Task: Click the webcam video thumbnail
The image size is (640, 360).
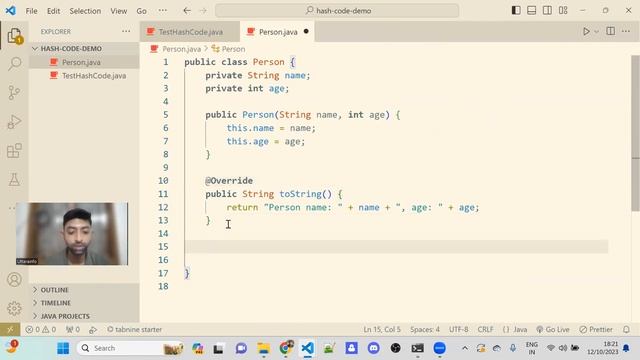Action: coord(72,234)
